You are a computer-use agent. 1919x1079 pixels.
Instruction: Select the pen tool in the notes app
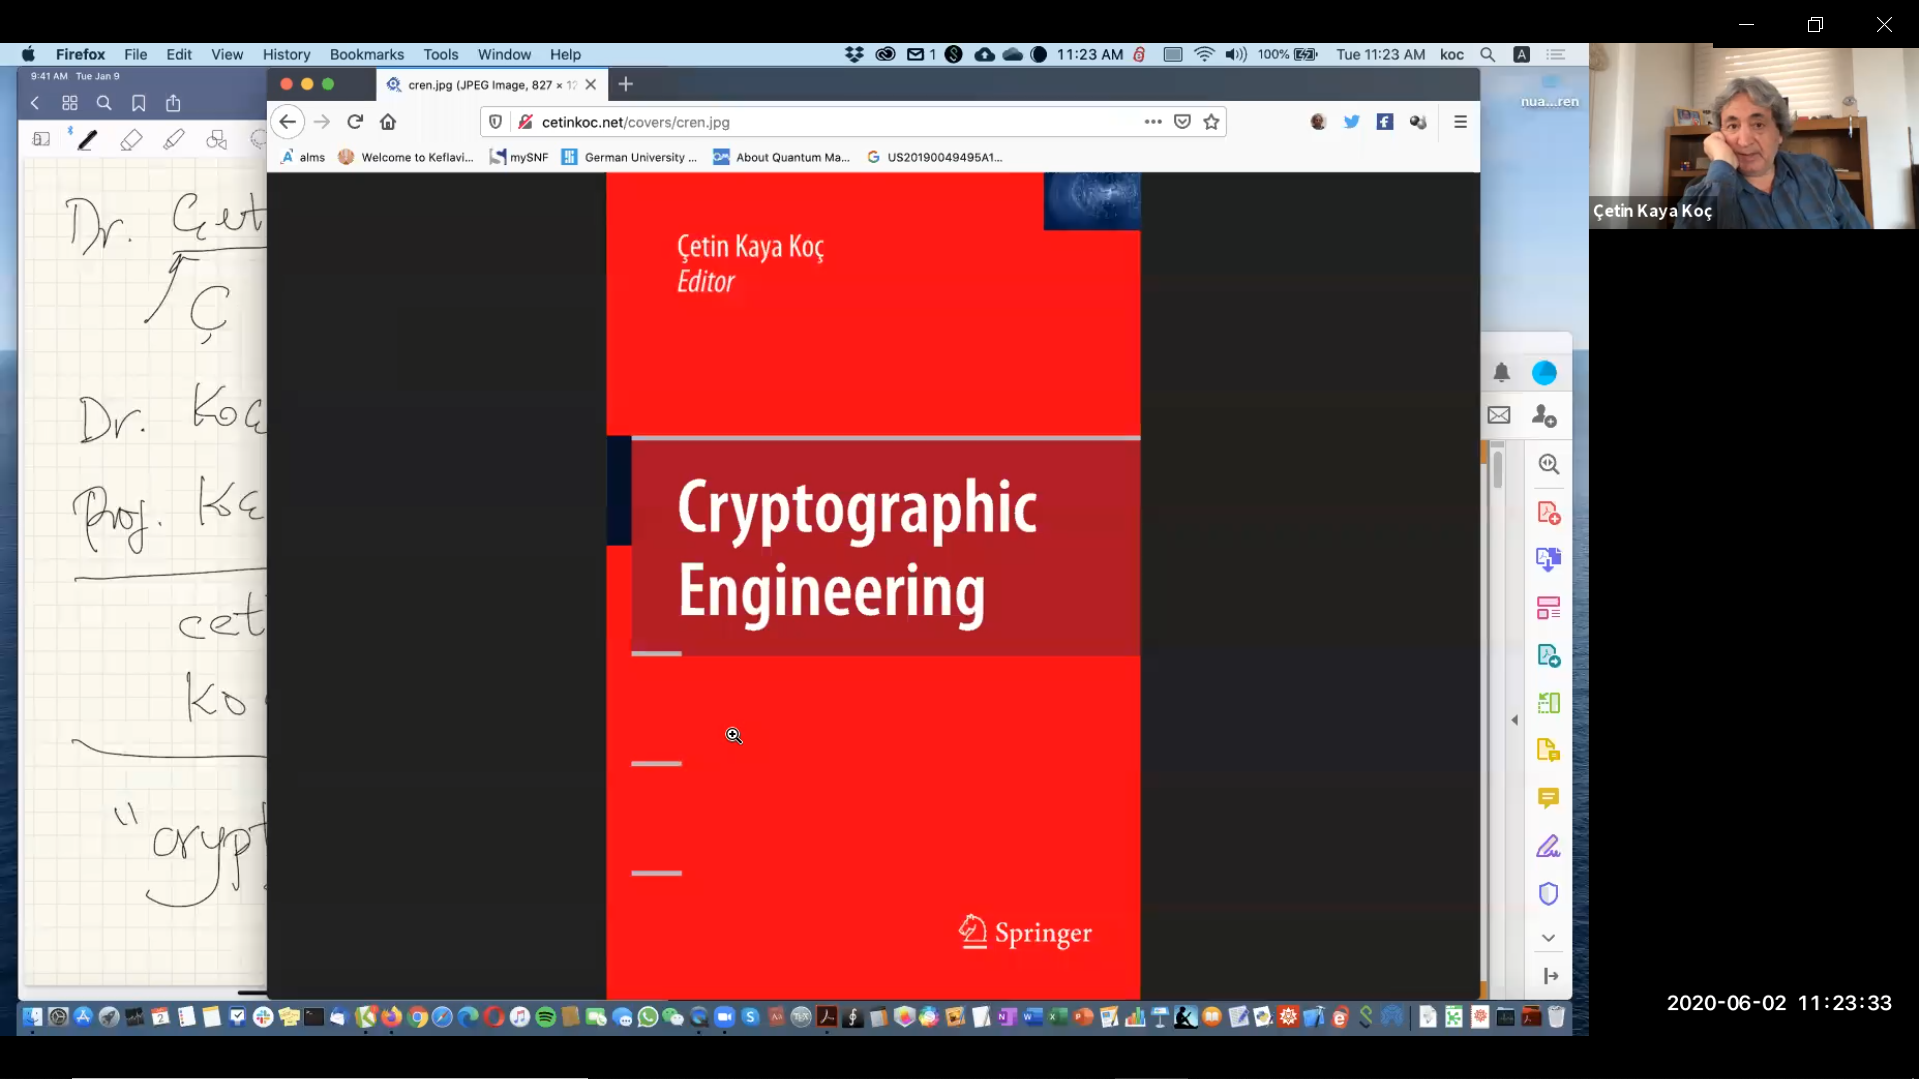tap(88, 141)
